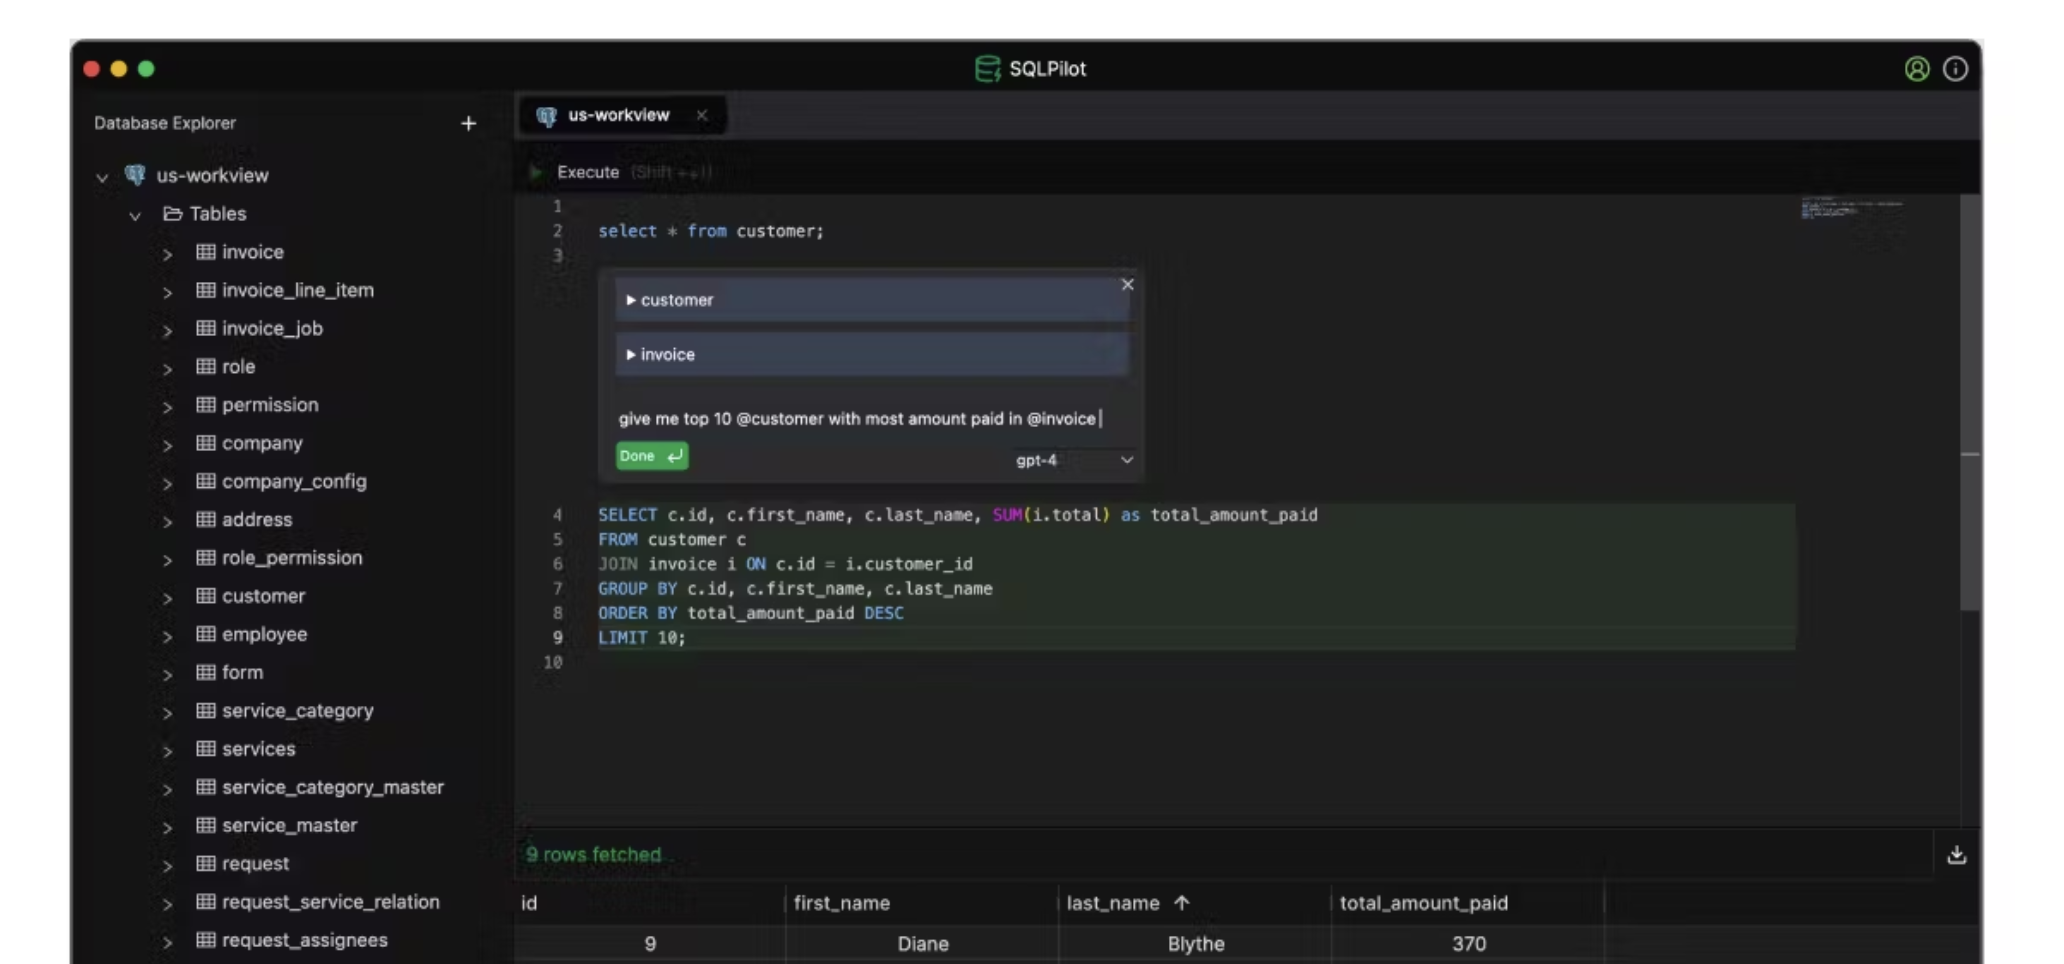This screenshot has height=964, width=2064.
Task: Select the service_category table row
Action: click(297, 711)
